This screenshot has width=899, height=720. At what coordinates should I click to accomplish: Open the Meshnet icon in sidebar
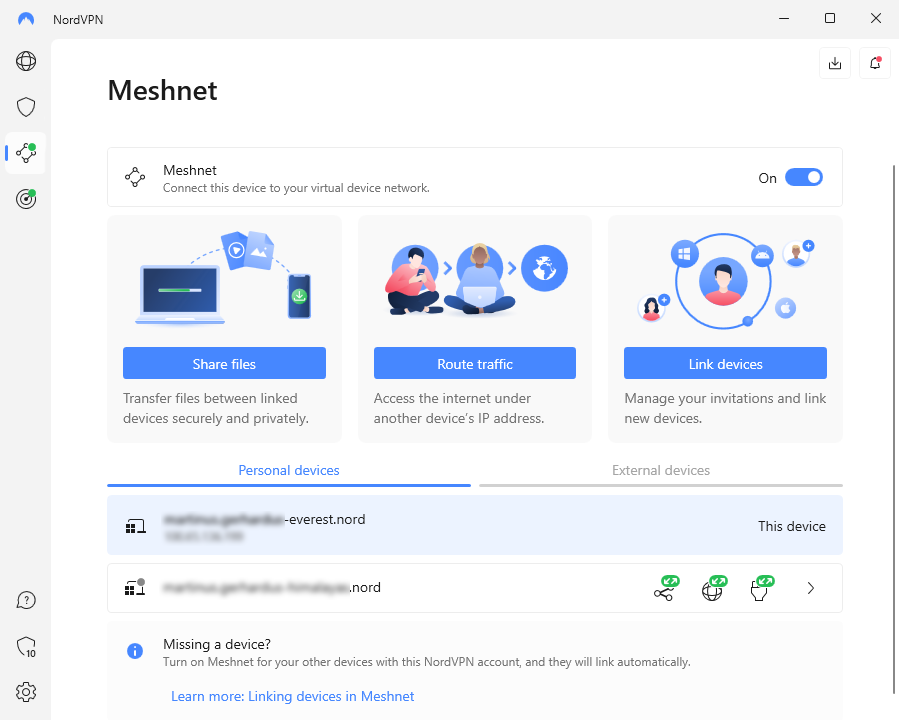[25, 153]
